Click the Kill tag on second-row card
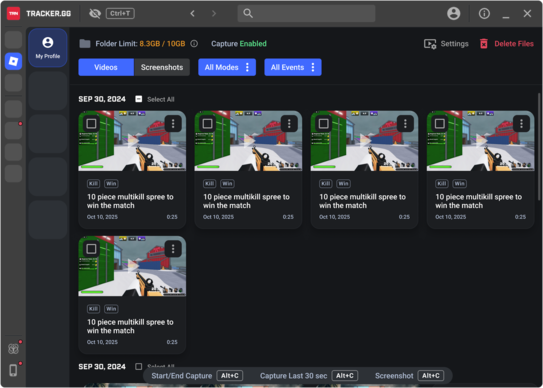 pos(93,309)
